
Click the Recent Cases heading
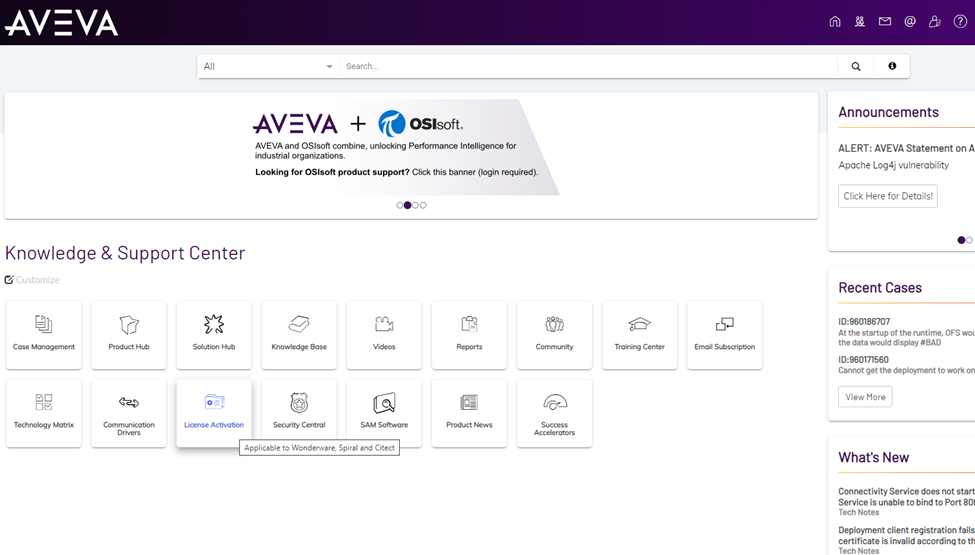[880, 288]
